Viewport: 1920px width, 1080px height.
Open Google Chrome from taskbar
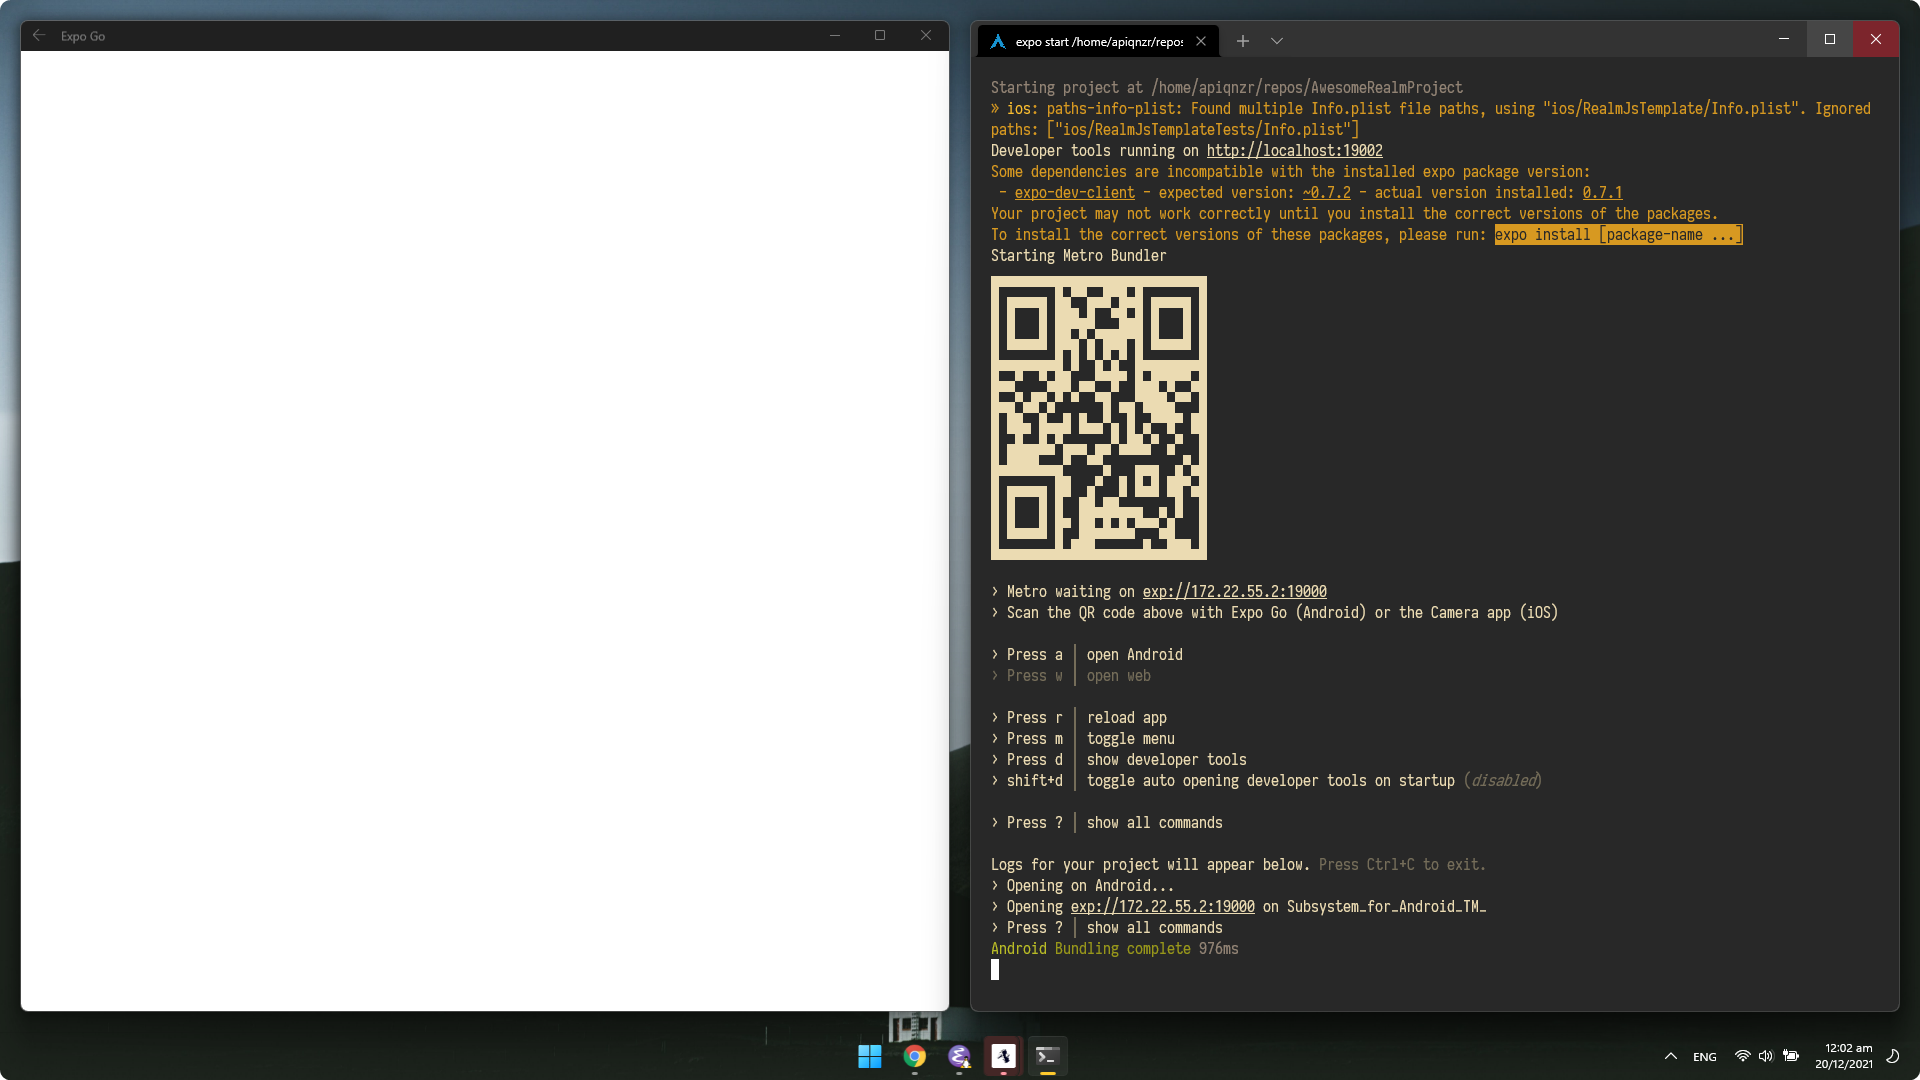click(x=914, y=1056)
